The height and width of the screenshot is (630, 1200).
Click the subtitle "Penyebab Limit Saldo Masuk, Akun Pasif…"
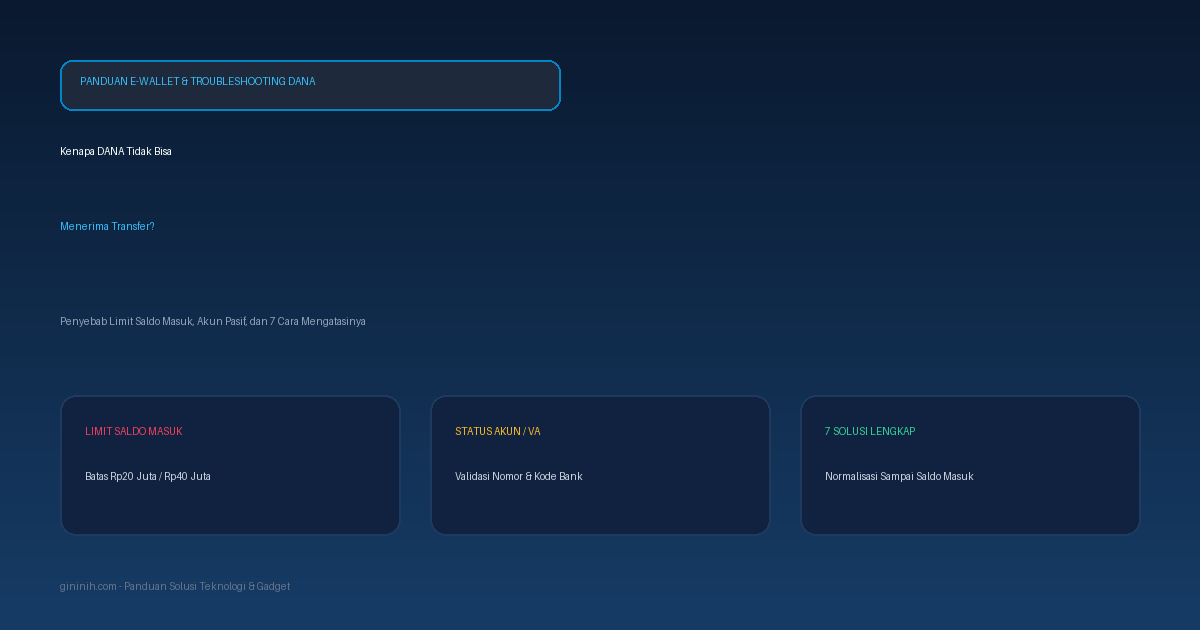(213, 321)
